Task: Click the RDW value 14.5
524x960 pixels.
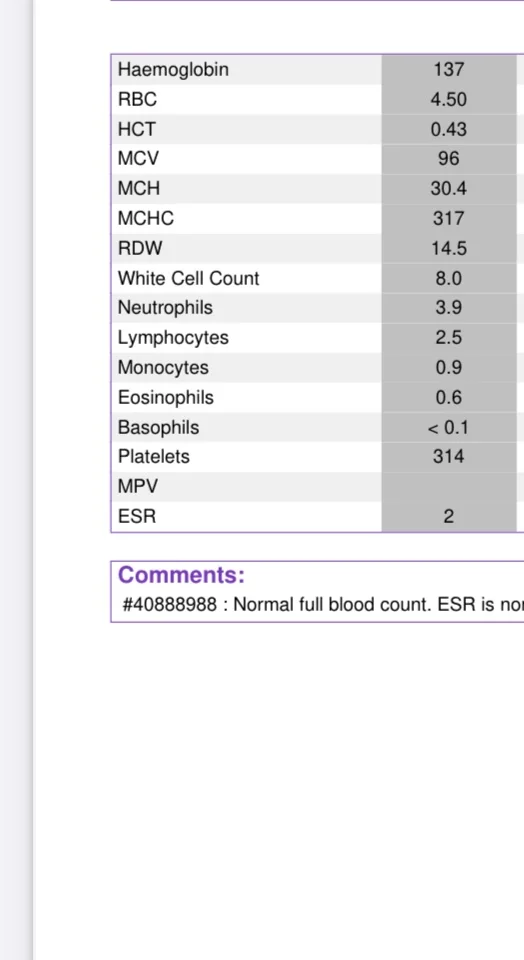Action: (448, 248)
